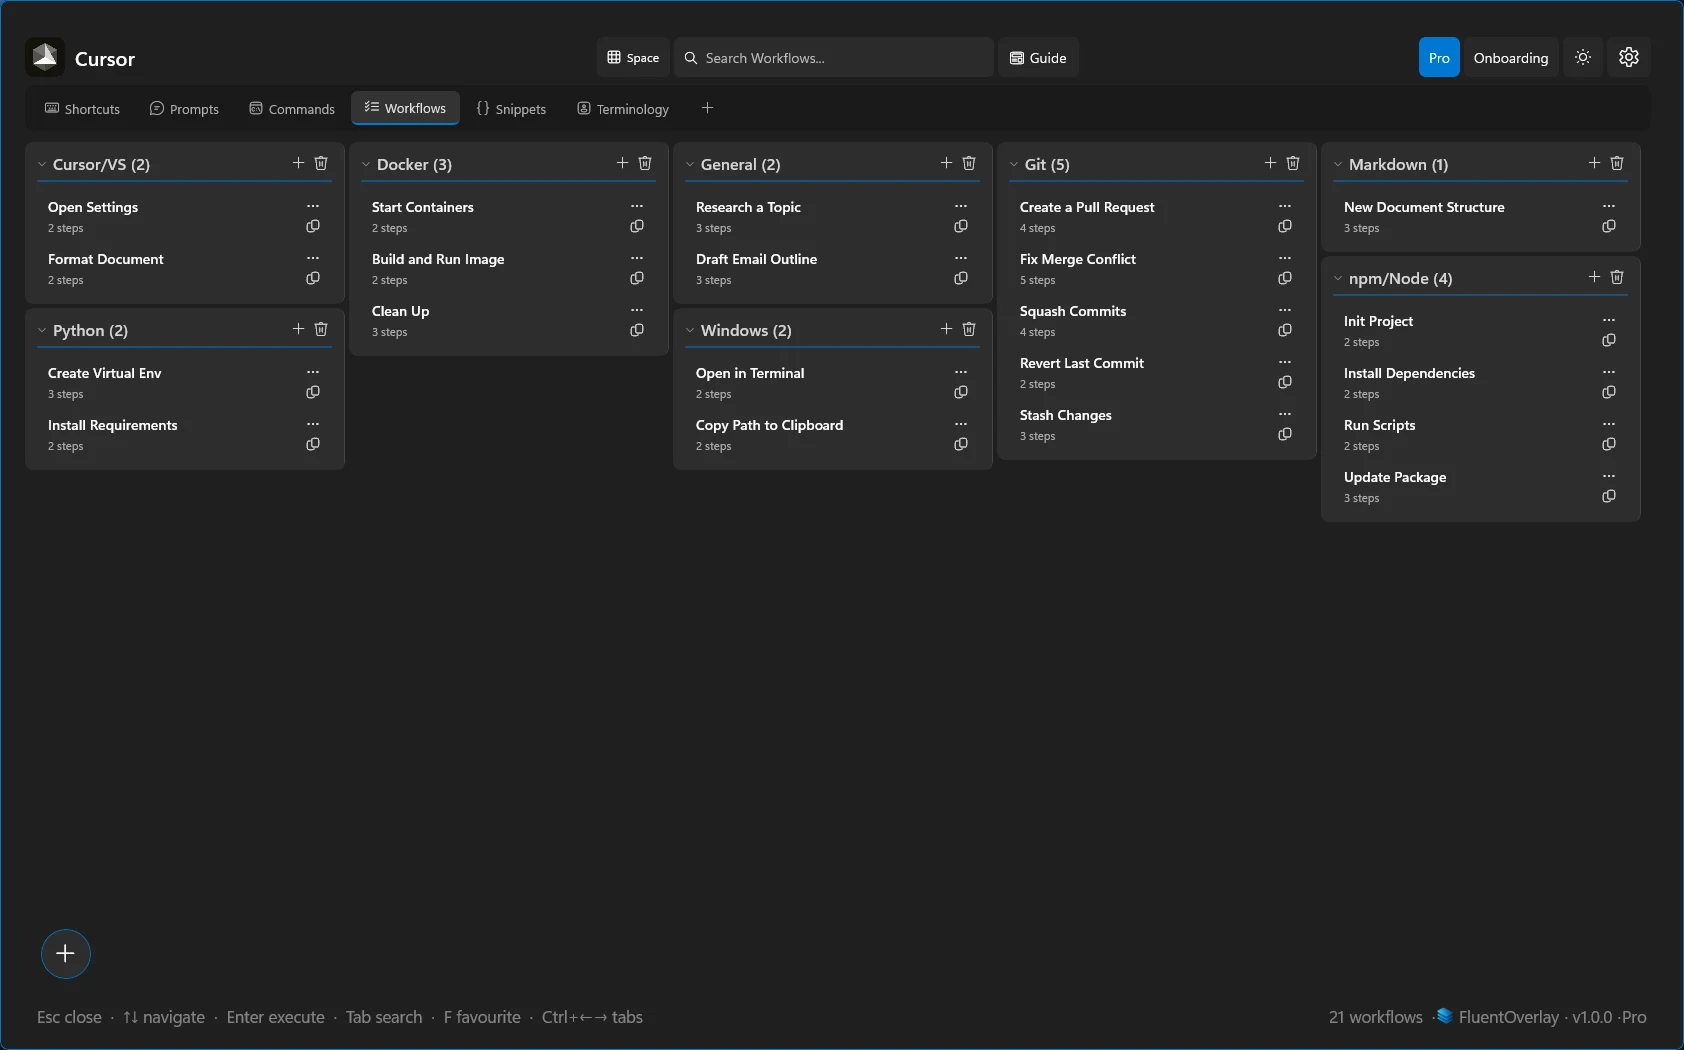
Task: Open the ellipsis menu on Init Project
Action: (1610, 319)
